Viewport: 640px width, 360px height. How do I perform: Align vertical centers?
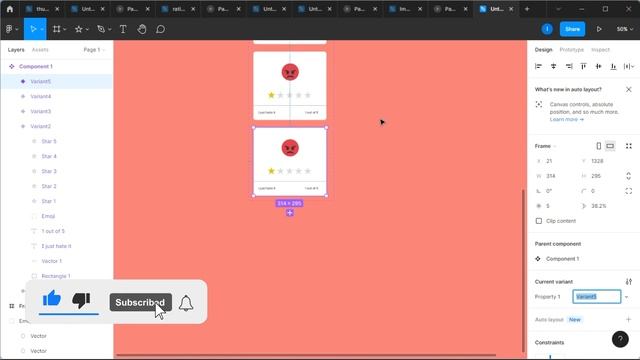tap(598, 66)
